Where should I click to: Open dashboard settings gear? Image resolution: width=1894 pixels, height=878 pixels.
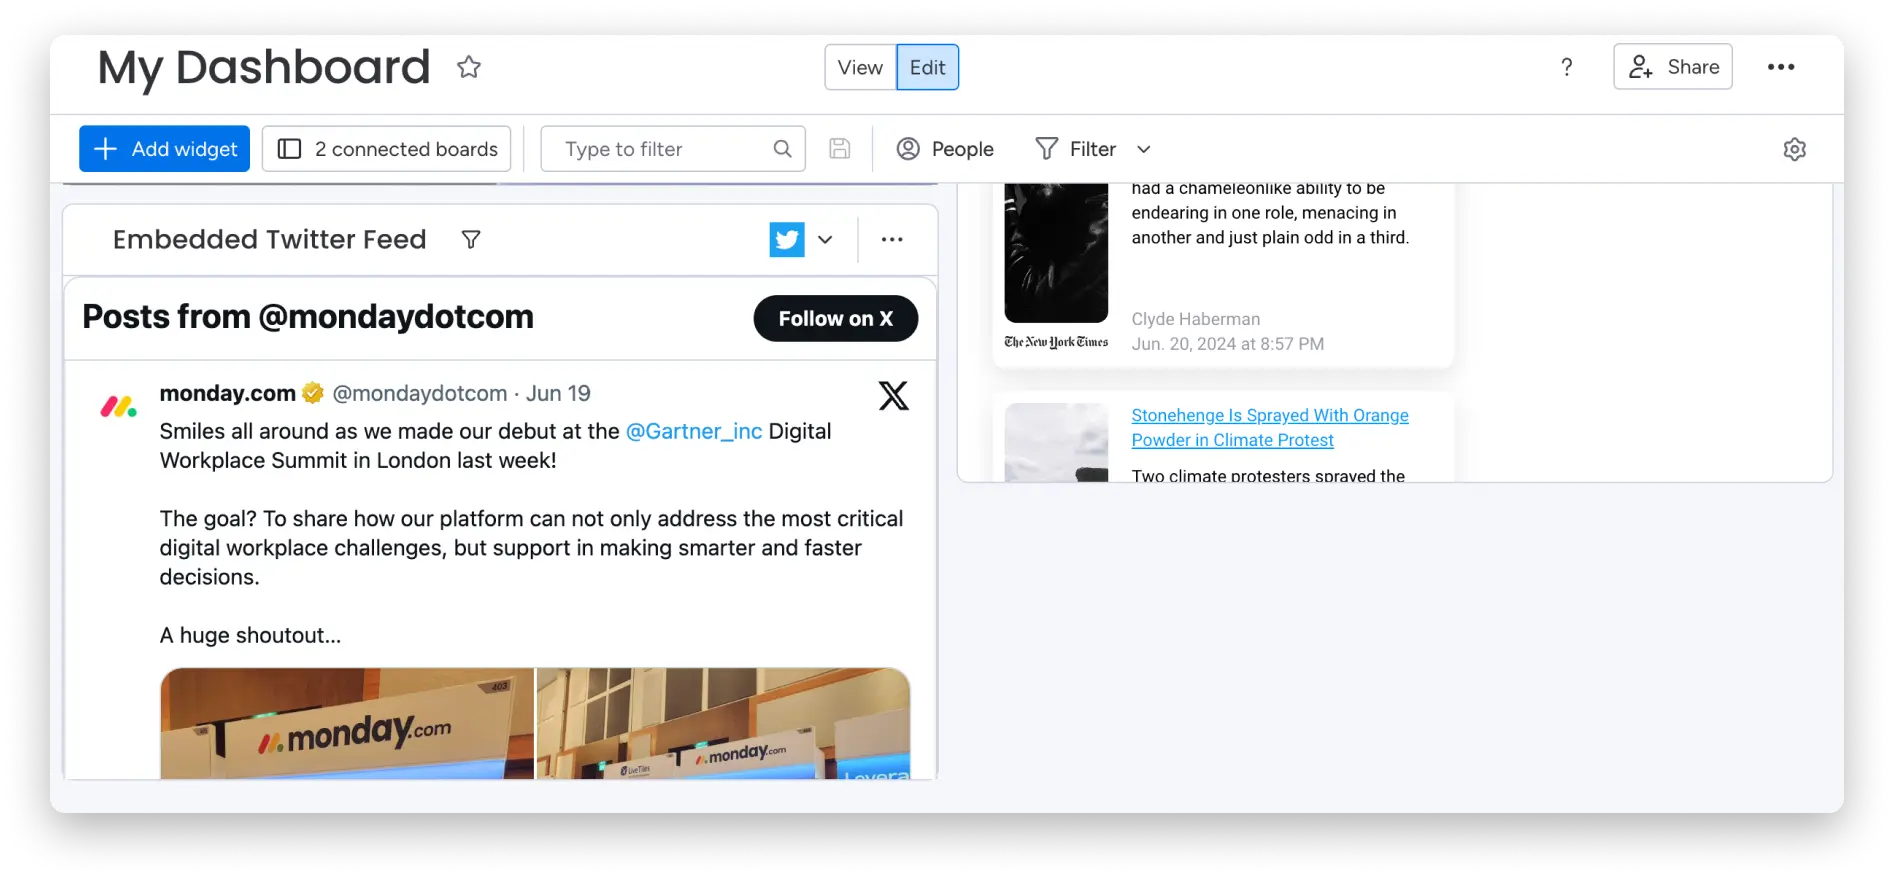(x=1795, y=149)
